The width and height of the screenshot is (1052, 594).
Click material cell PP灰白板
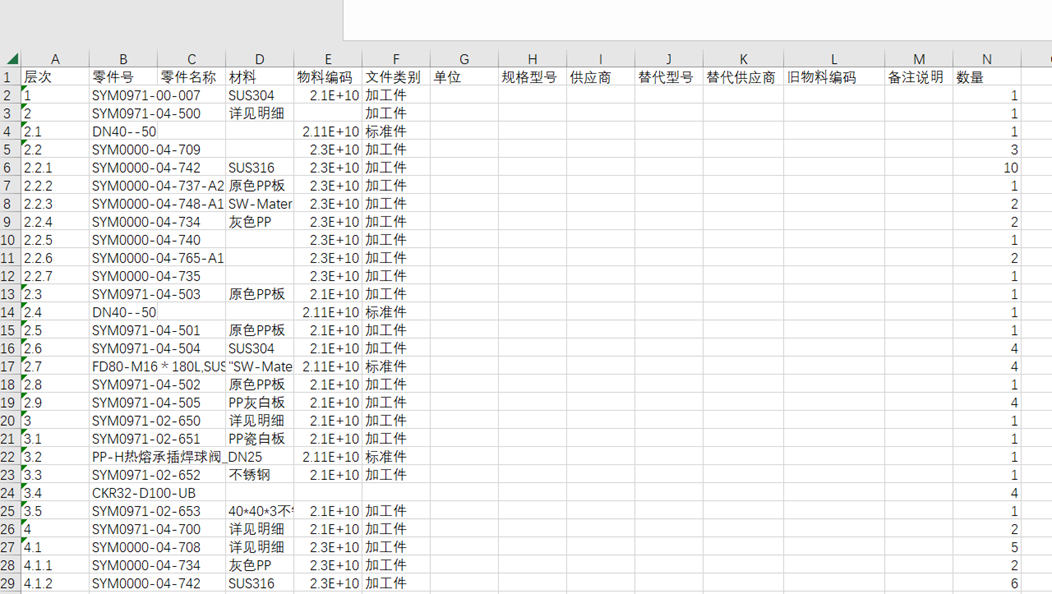click(x=260, y=403)
